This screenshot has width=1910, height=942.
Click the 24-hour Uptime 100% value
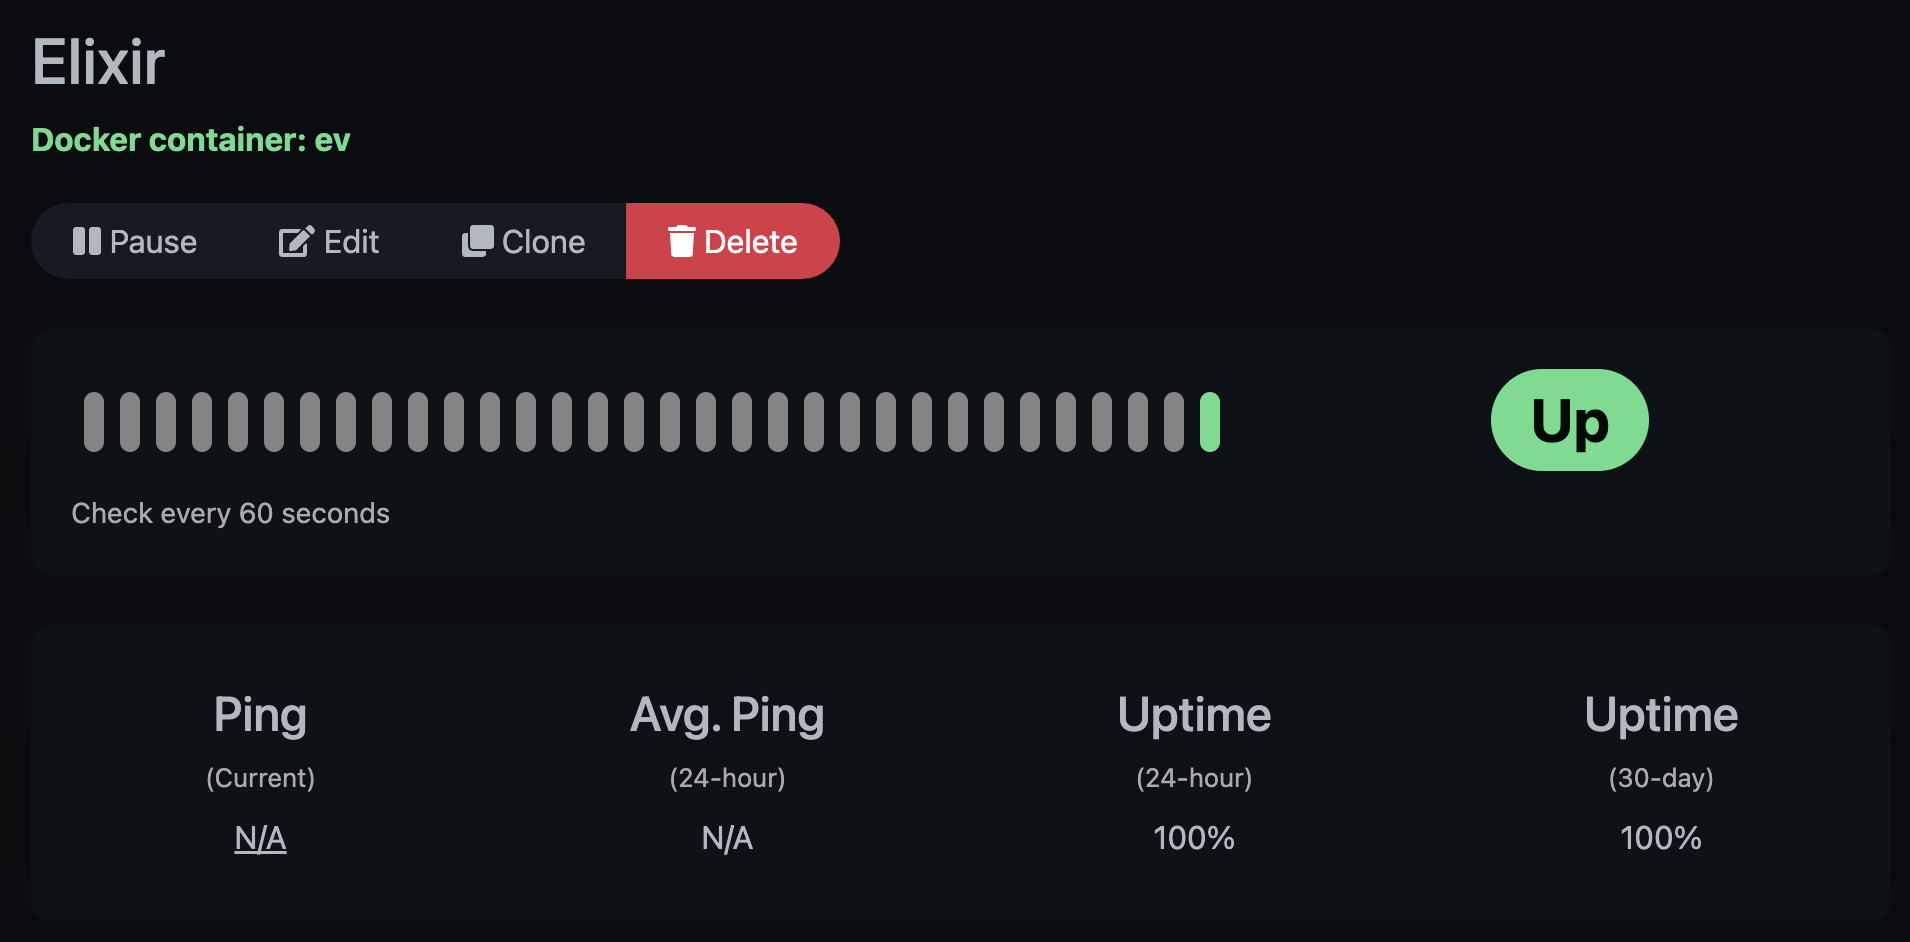point(1194,838)
